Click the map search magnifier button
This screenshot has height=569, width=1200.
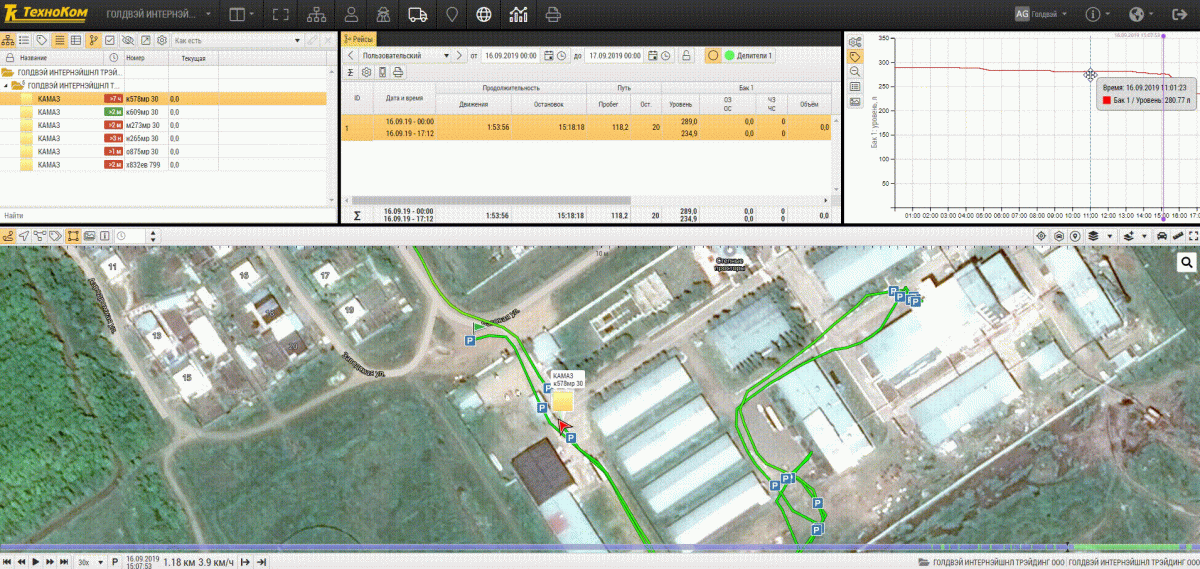[1187, 262]
